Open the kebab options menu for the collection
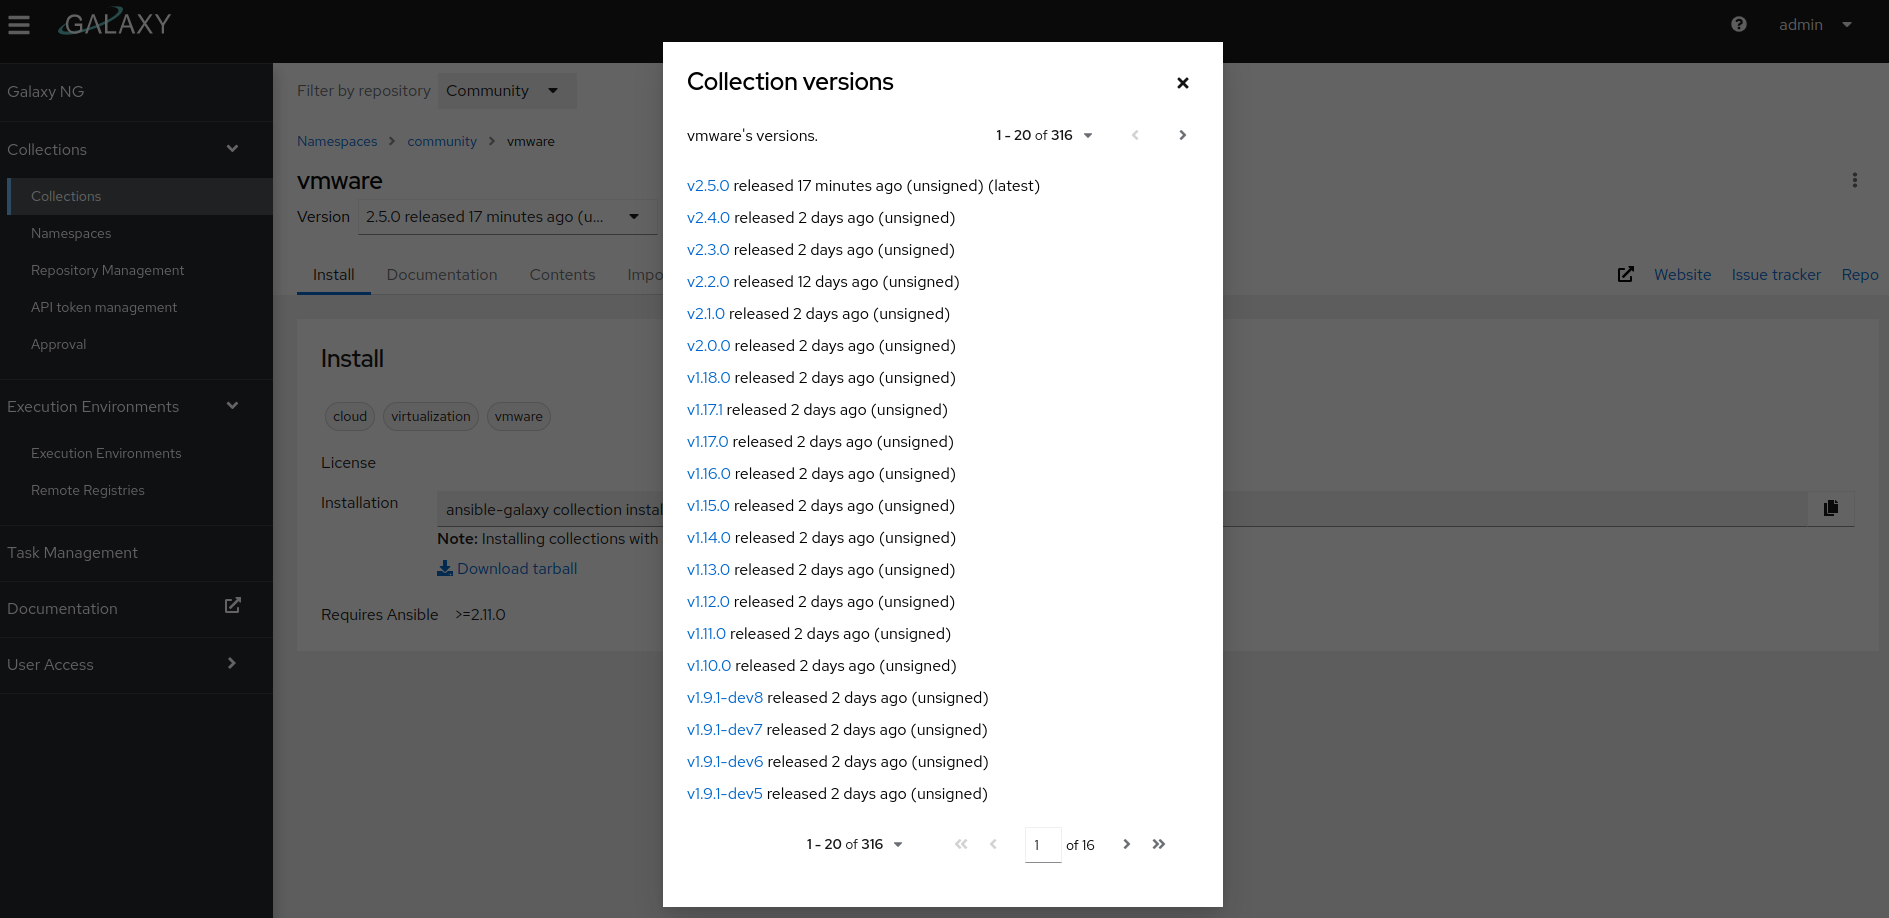Screen dimensions: 1889x918 (1855, 180)
